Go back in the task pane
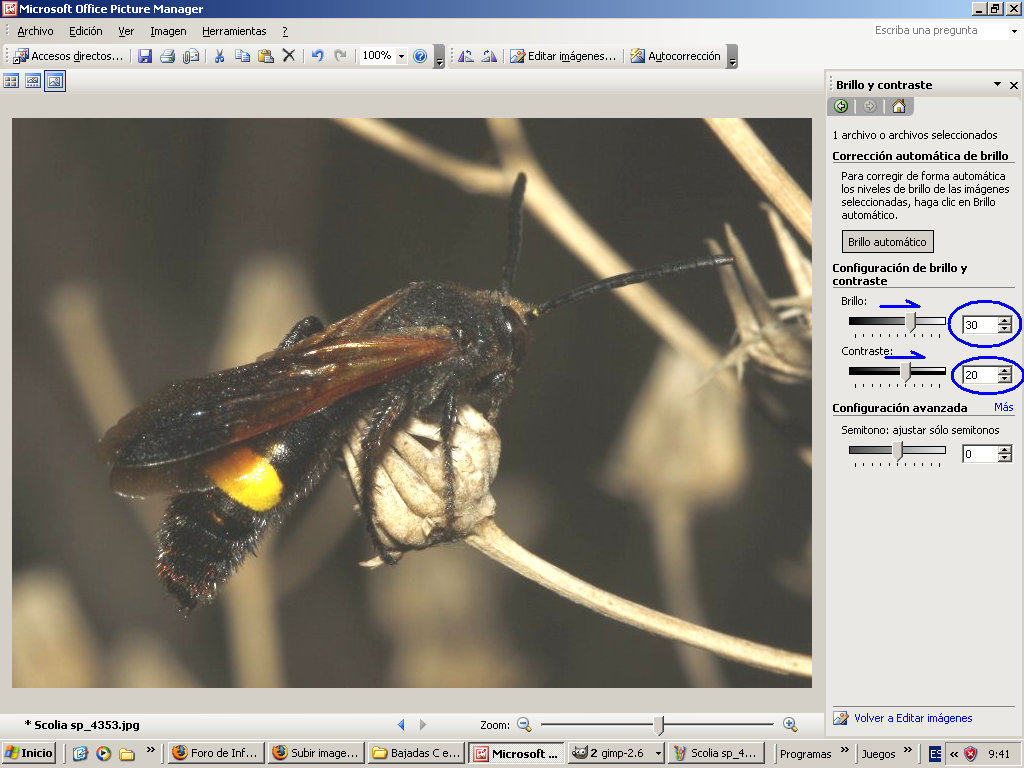The height and width of the screenshot is (768, 1024). [841, 106]
